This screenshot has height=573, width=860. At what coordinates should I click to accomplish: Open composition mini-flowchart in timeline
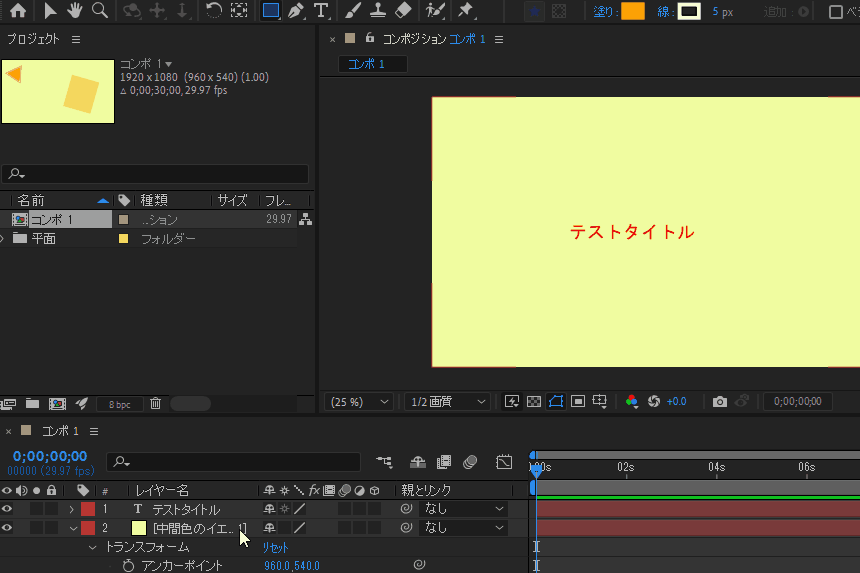[x=384, y=462]
